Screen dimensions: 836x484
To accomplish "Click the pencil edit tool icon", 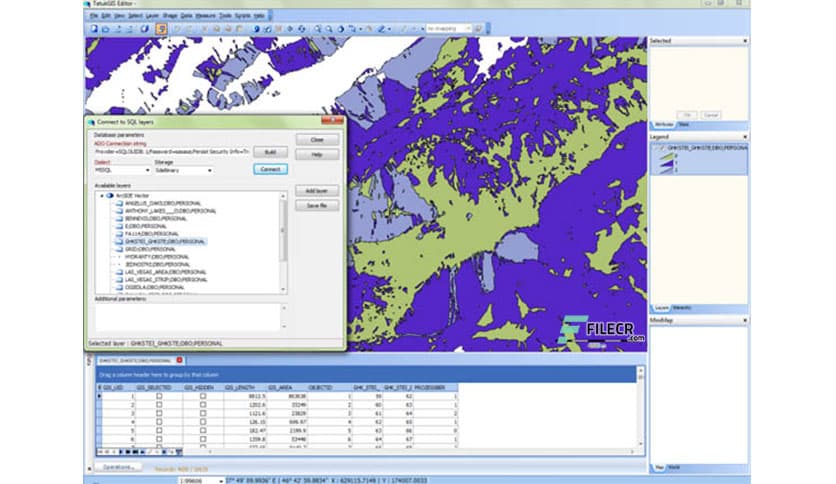I will tap(381, 29).
